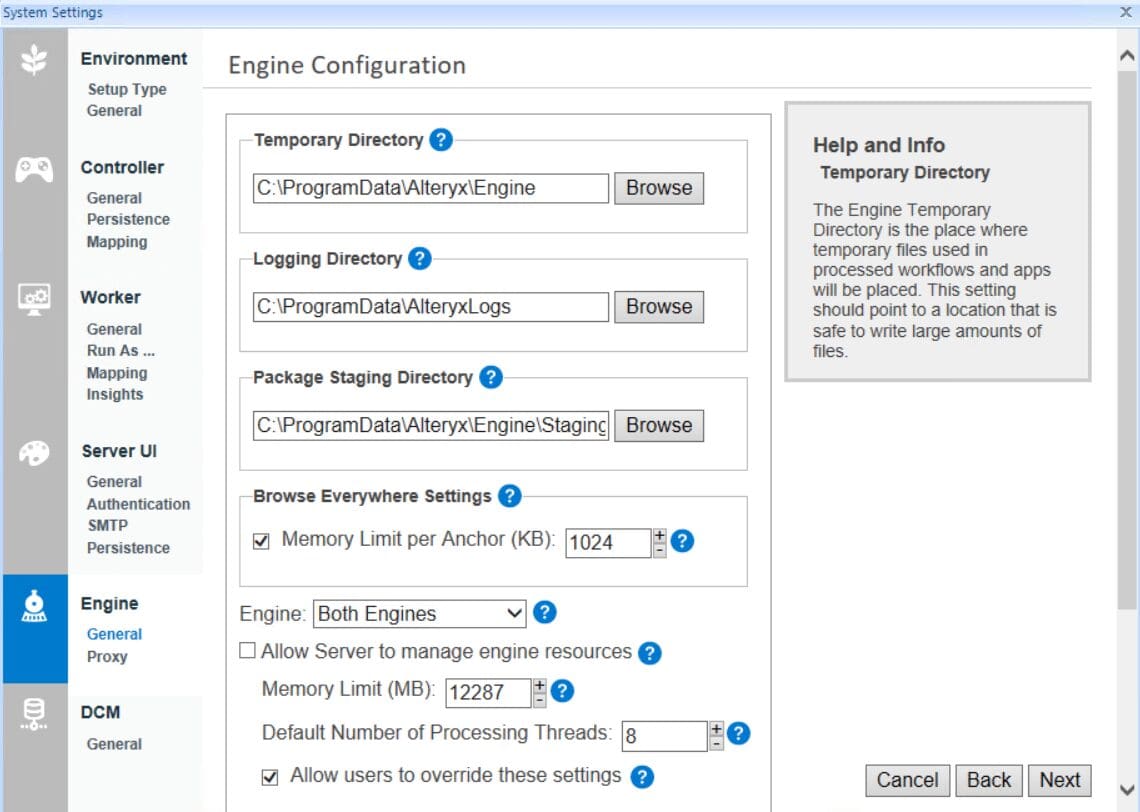Open the Environment section via the leaf icon
The image size is (1140, 812).
pos(36,59)
